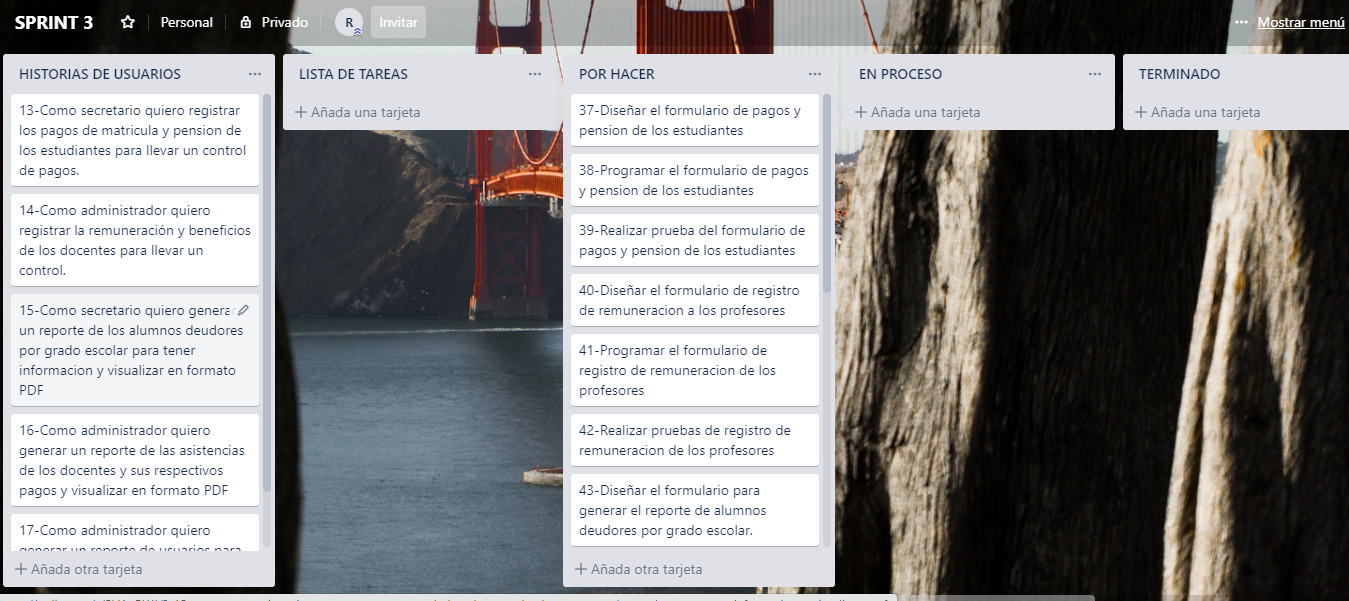Image resolution: width=1349 pixels, height=601 pixels.
Task: Open HISTORIAS DE USUARIOS list options menu
Action: (255, 74)
